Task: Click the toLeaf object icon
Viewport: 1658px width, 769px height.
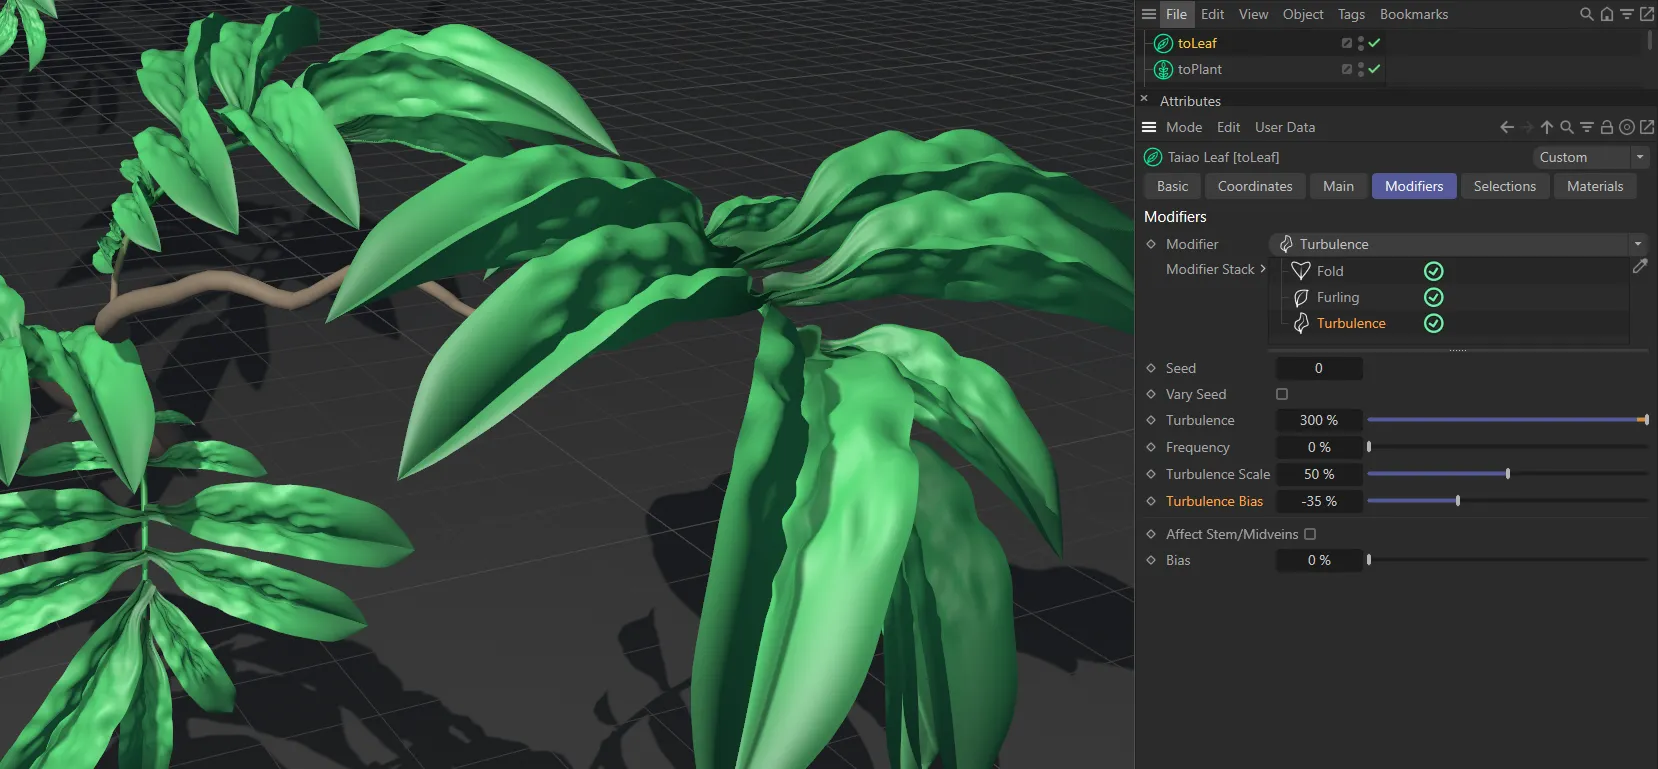Action: click(1163, 43)
